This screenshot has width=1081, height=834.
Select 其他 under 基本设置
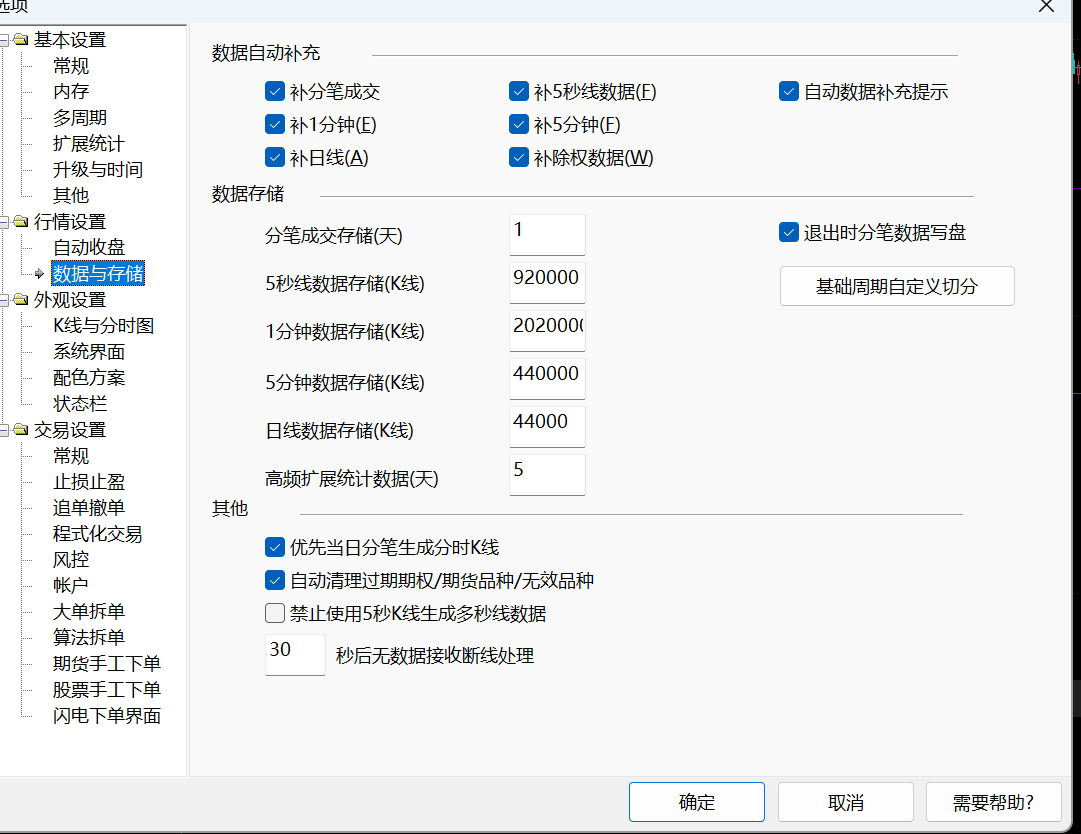click(x=71, y=196)
